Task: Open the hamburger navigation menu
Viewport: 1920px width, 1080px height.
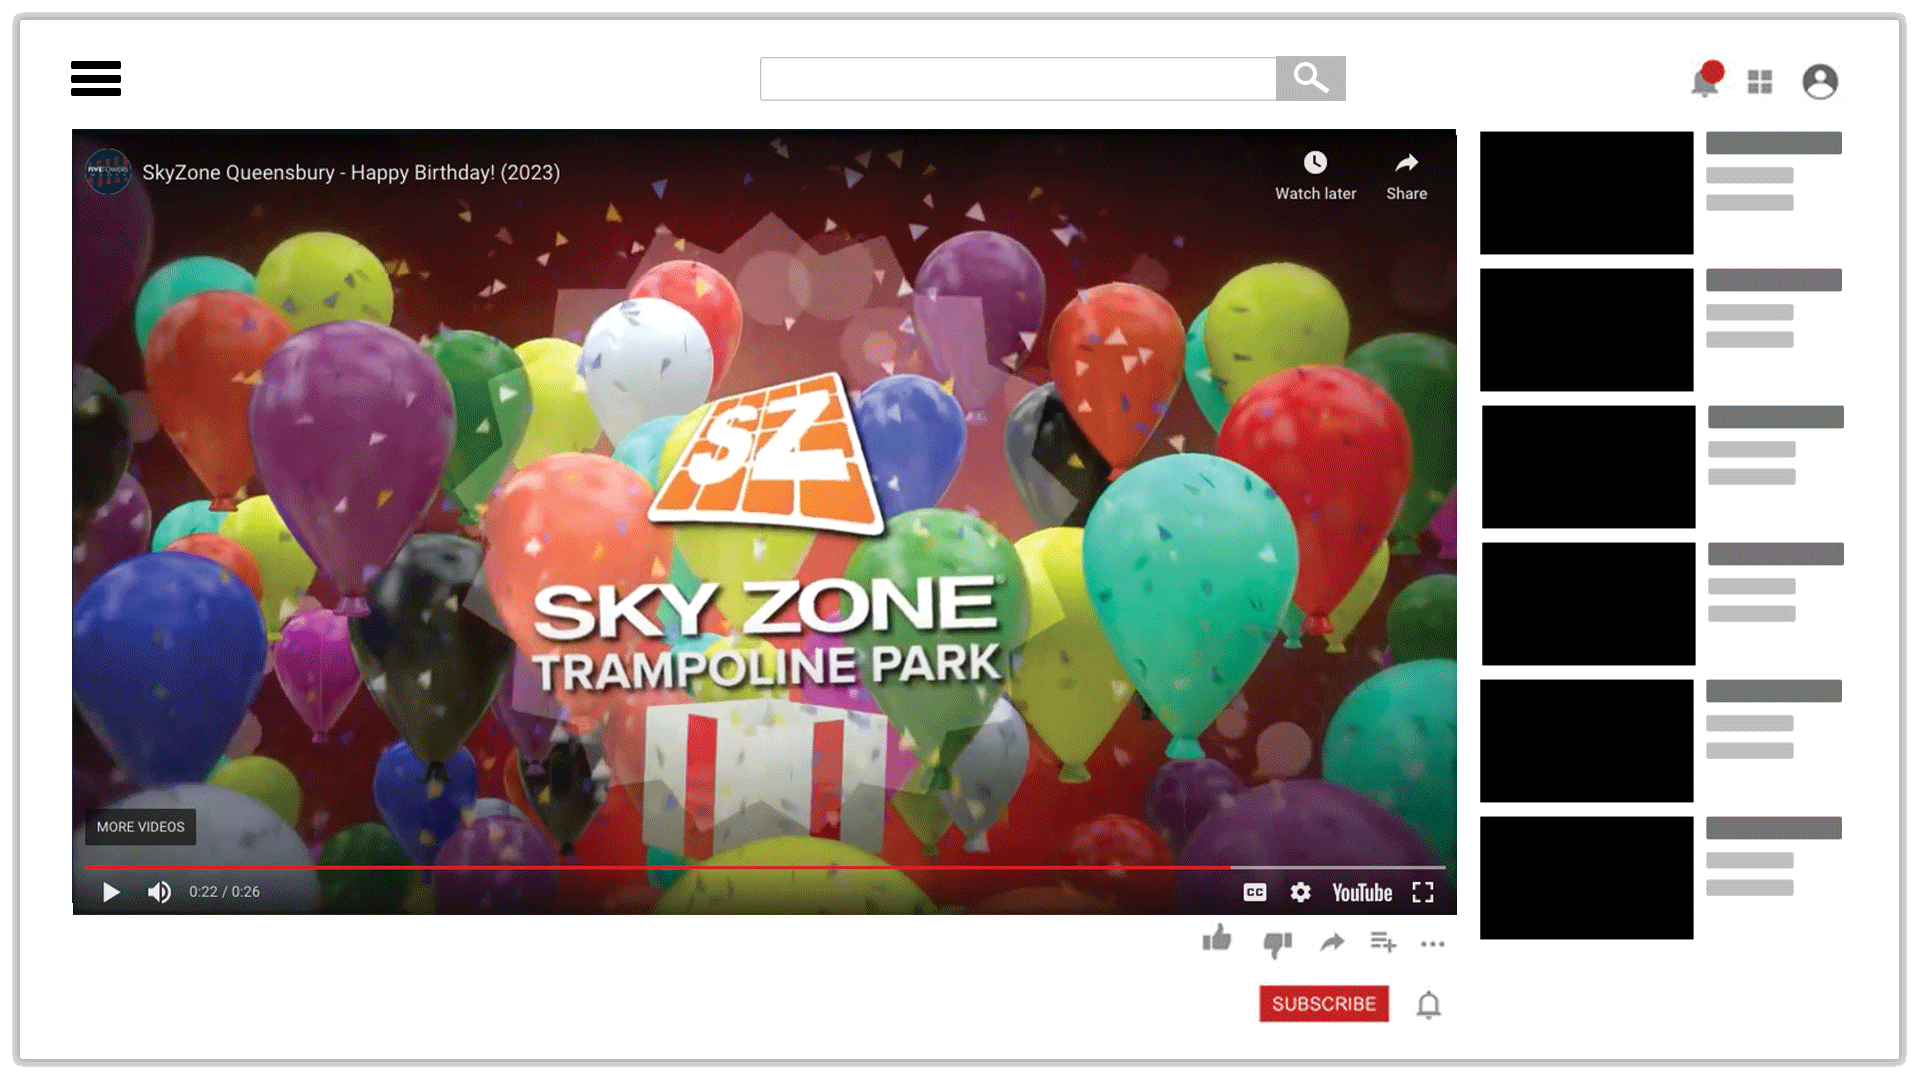Action: pyautogui.click(x=95, y=80)
